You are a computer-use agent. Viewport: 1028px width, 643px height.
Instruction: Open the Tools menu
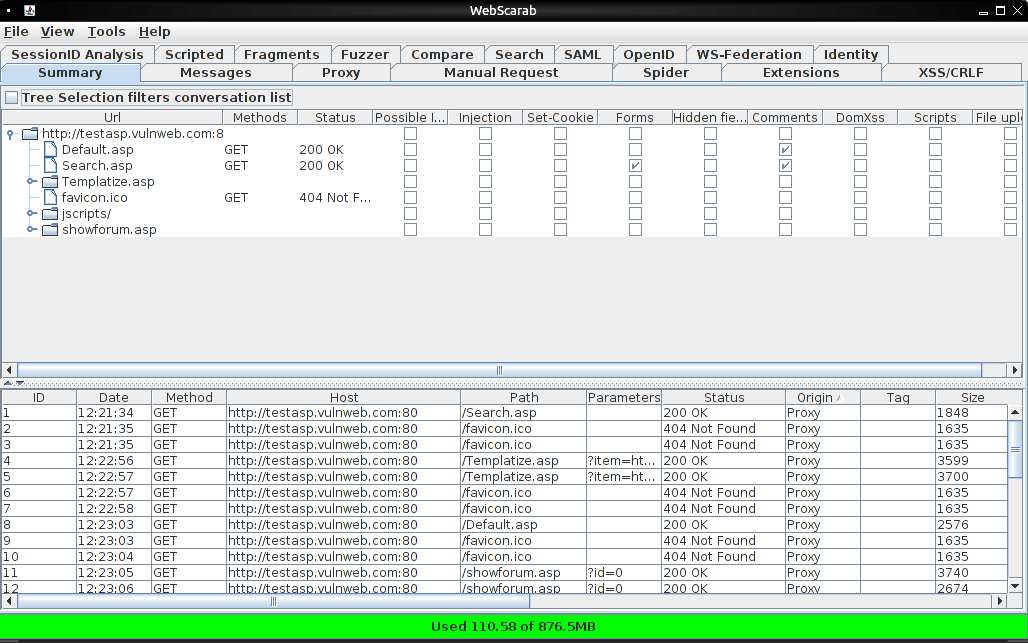pyautogui.click(x=106, y=31)
